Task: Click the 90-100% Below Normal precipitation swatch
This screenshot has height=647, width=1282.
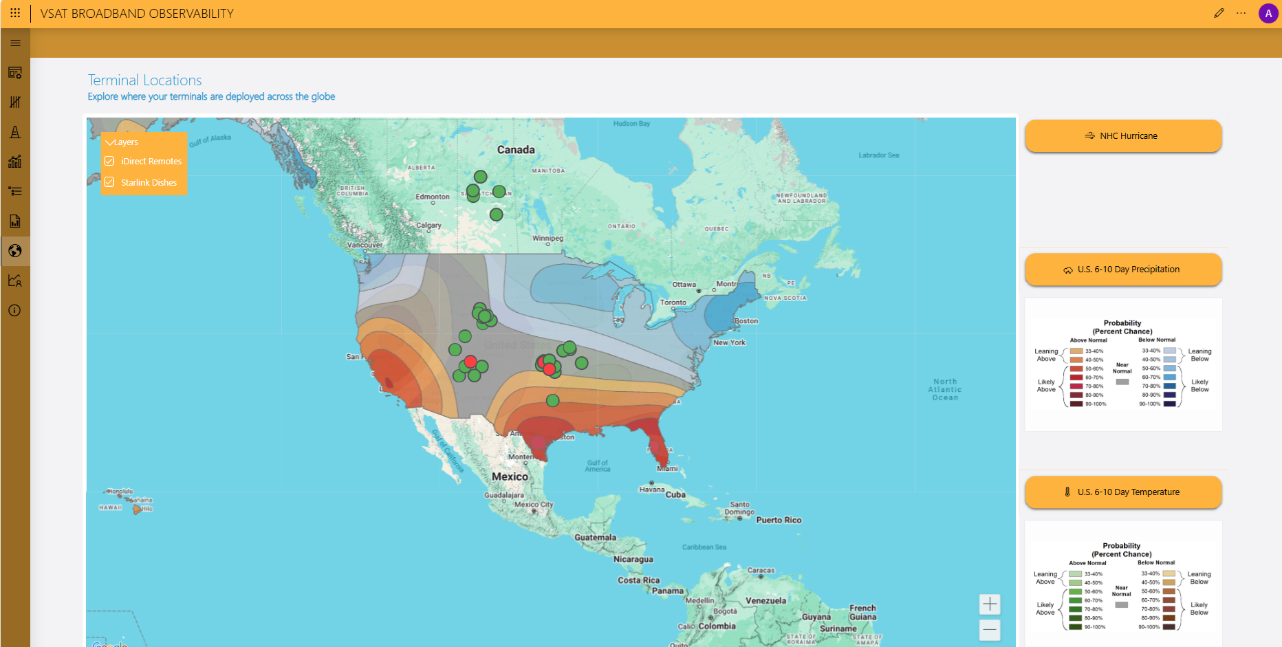Action: point(1169,403)
